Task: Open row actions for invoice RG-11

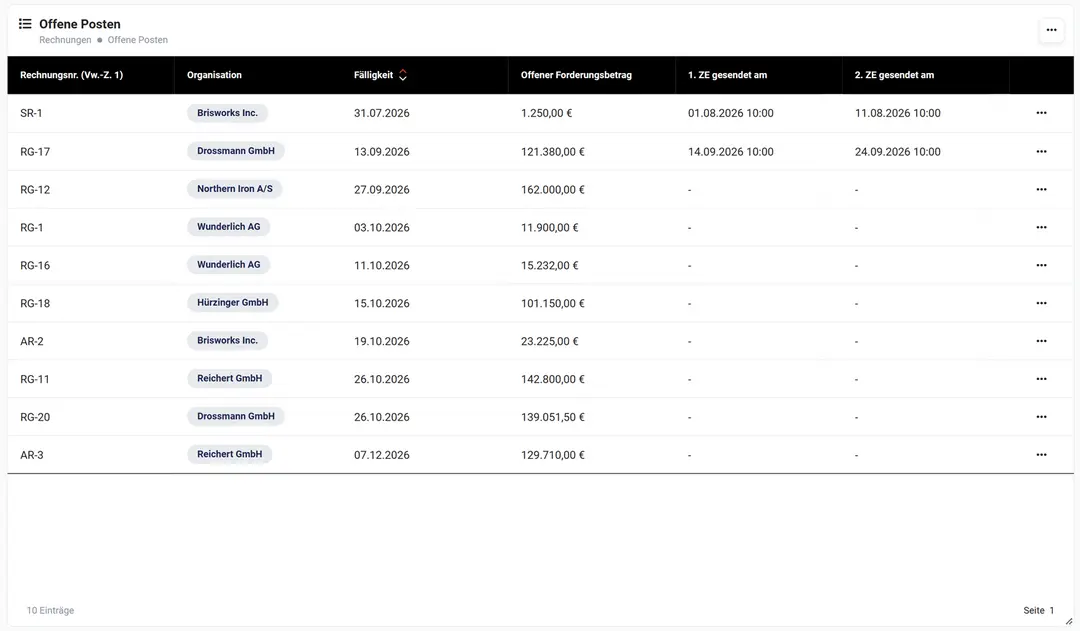Action: tap(1041, 379)
